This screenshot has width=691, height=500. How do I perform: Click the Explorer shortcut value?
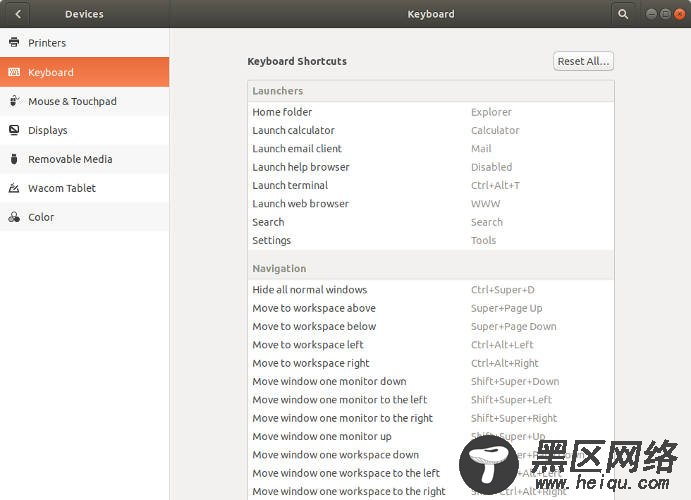point(491,112)
